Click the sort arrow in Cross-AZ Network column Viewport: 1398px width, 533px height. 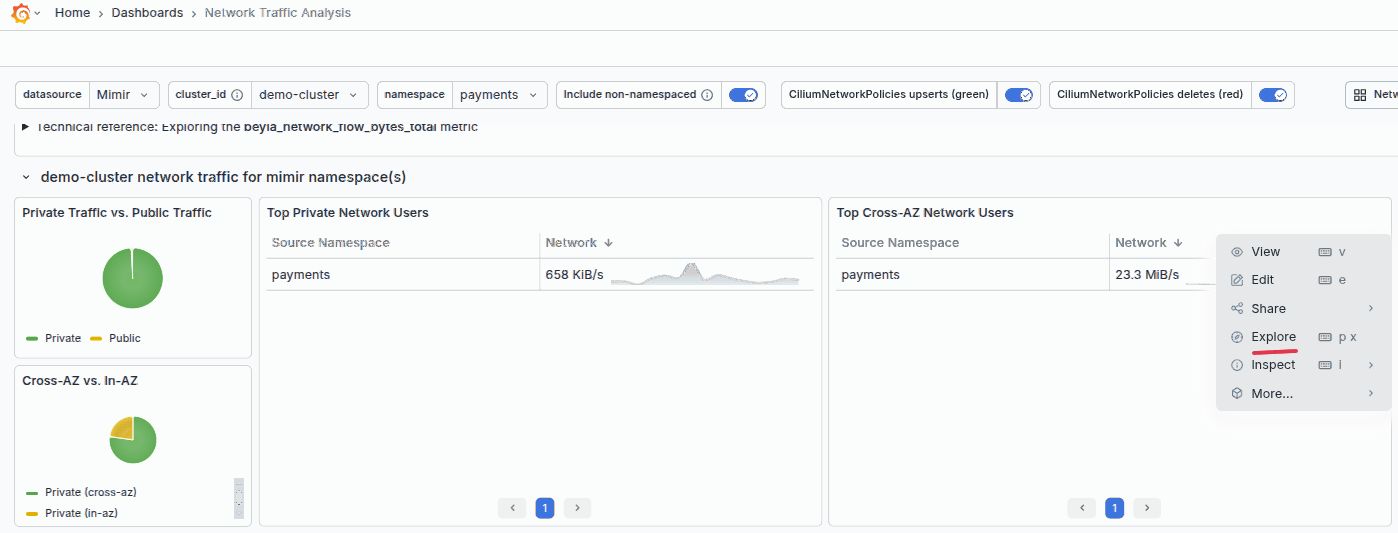[x=1178, y=243]
